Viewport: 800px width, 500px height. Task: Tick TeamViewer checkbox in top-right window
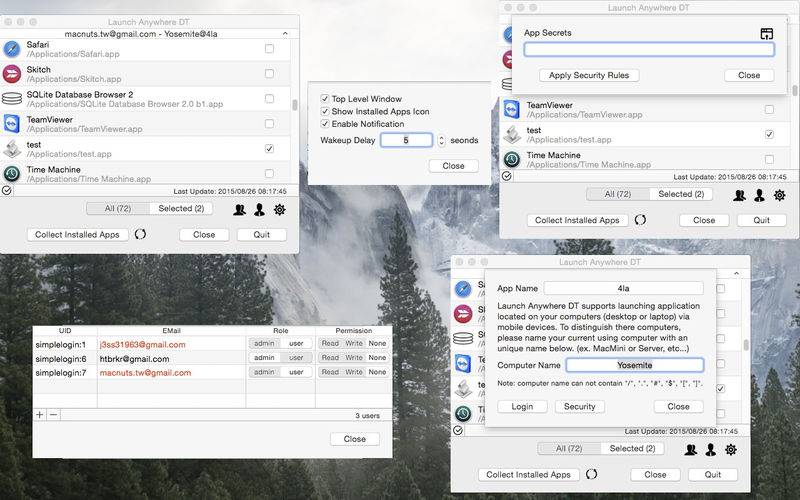769,109
